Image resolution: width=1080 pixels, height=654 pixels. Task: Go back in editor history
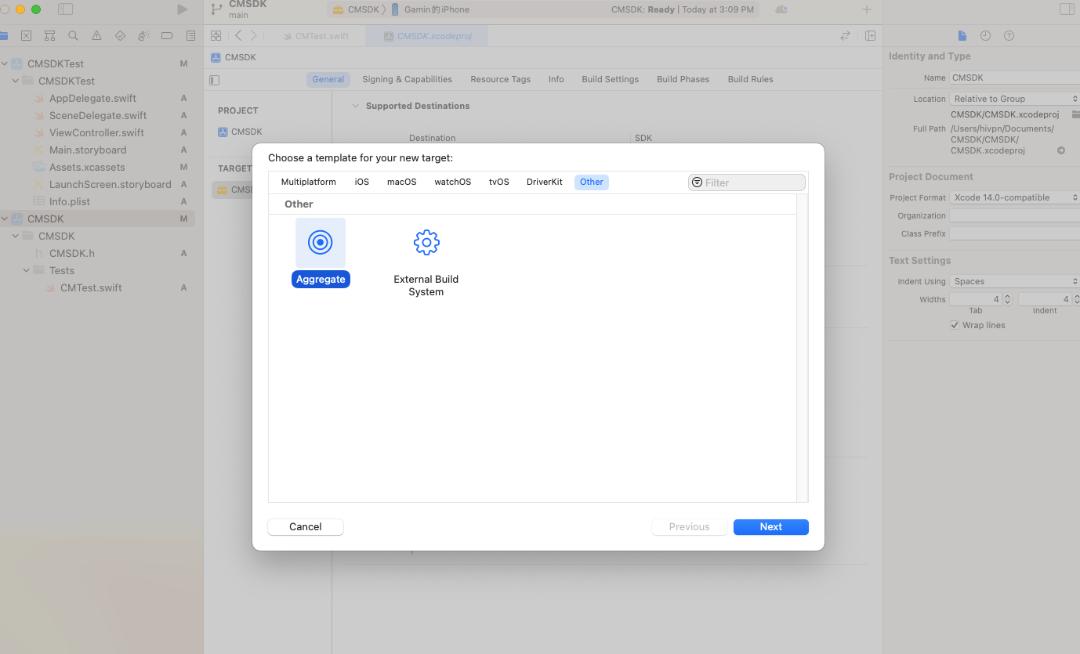(238, 36)
